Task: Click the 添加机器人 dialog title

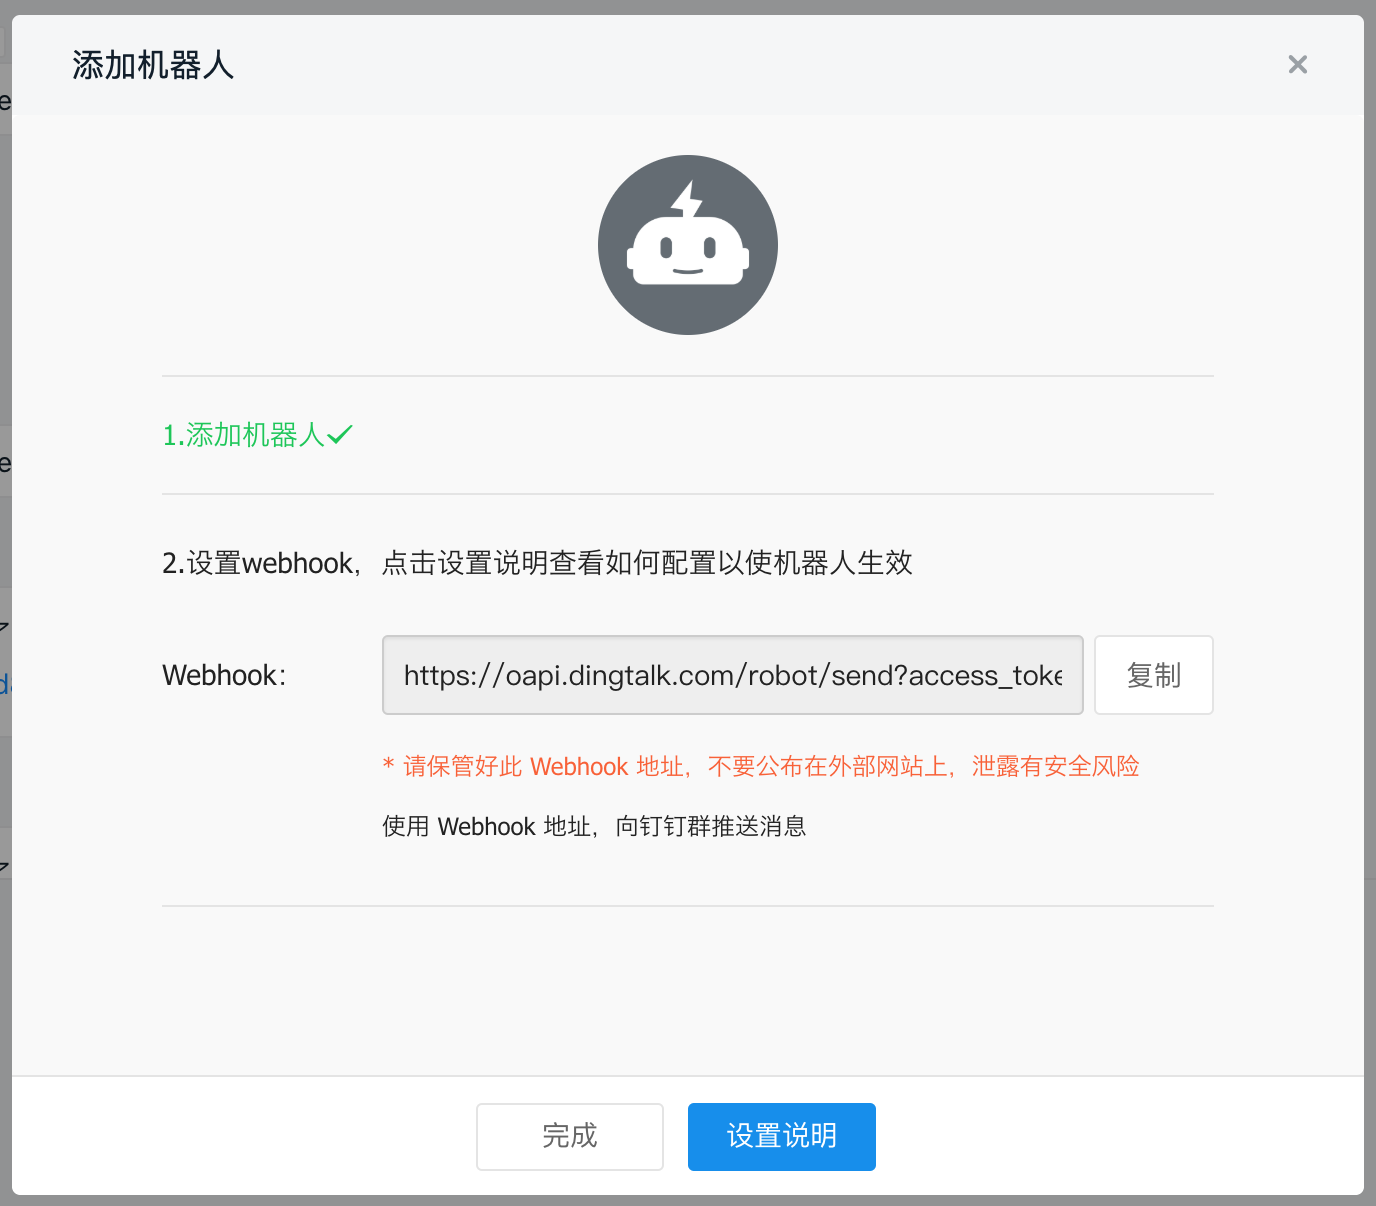Action: tap(153, 65)
